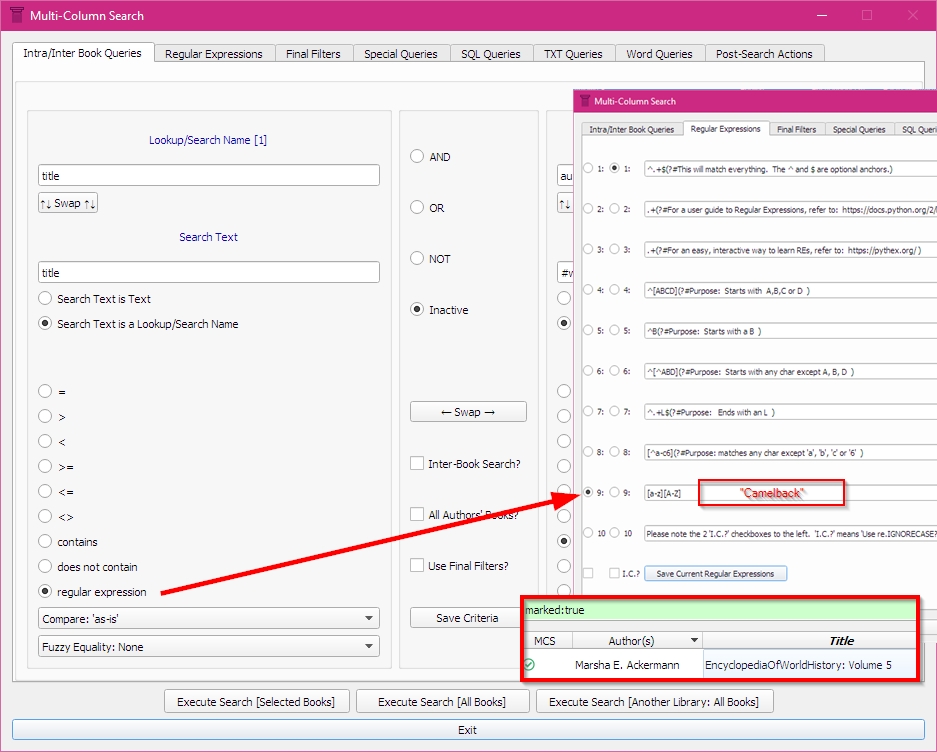Click the Lookup/Search Name title input field

(x=209, y=175)
